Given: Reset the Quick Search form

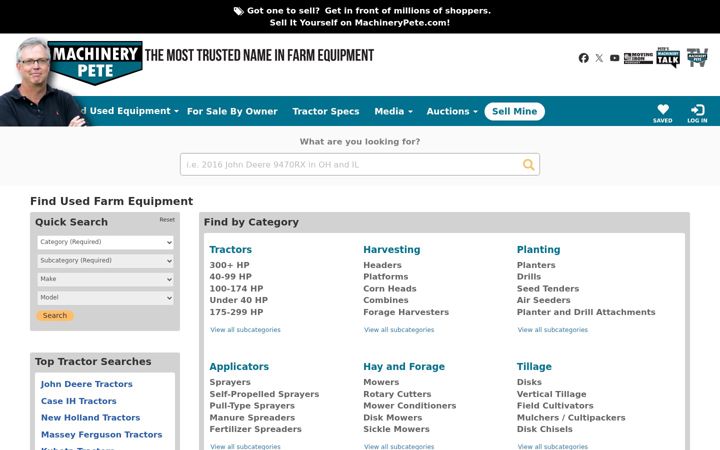Looking at the screenshot, I should coord(167,220).
